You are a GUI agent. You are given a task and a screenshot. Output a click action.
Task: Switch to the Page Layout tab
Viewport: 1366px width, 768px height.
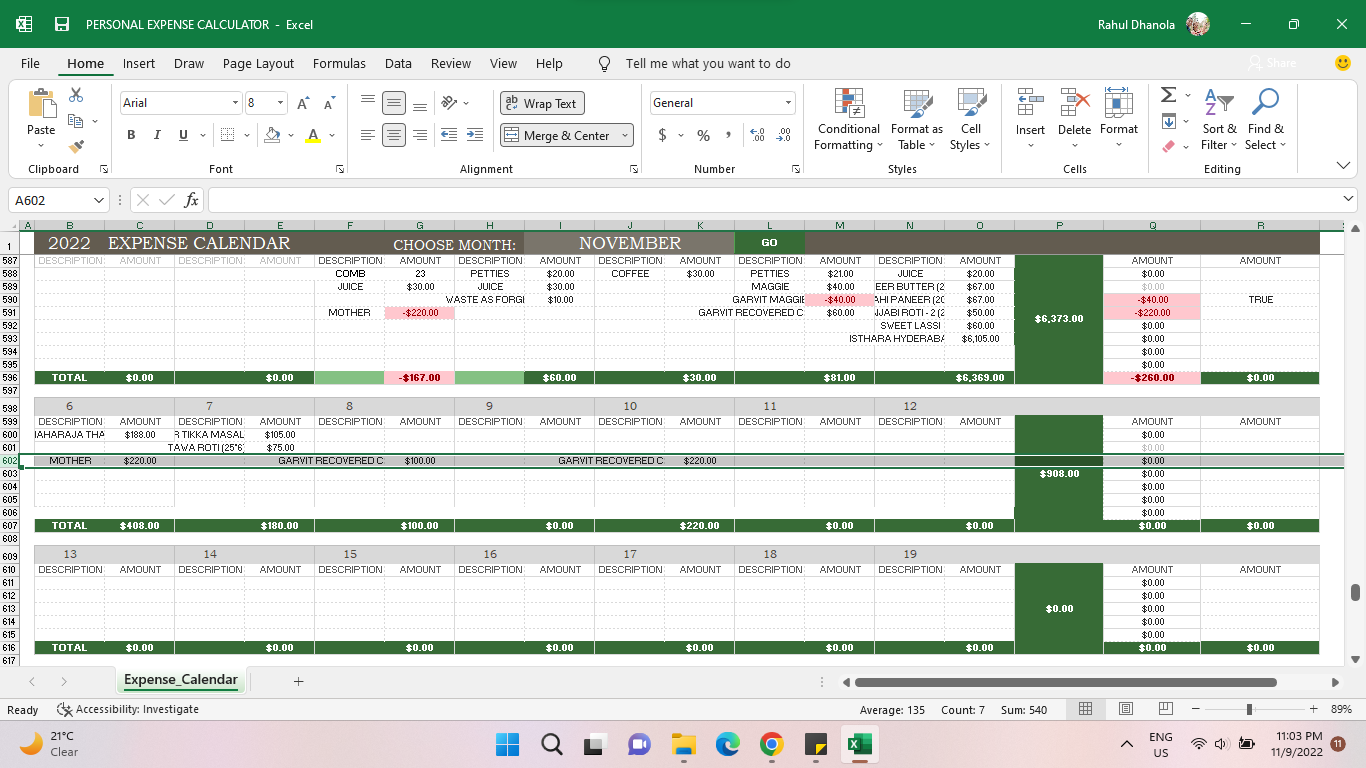pyautogui.click(x=258, y=63)
